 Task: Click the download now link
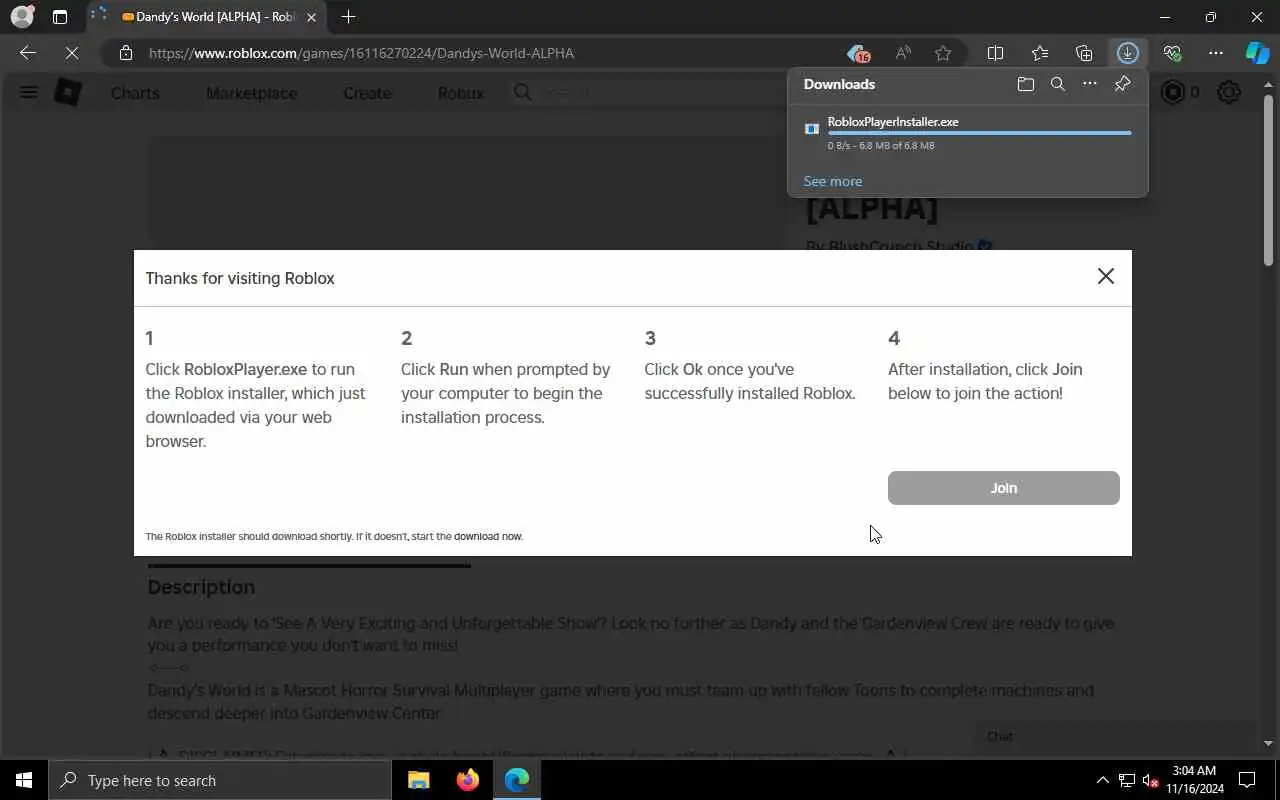[488, 537]
